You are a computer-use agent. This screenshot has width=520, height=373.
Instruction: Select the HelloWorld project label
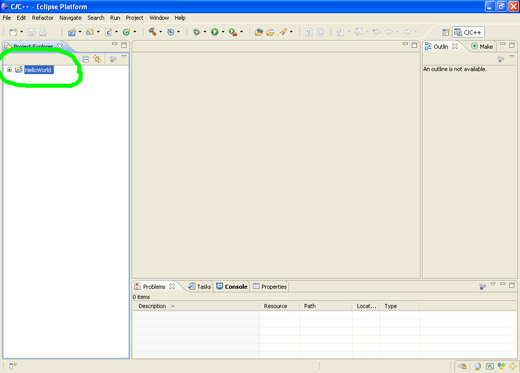(39, 70)
